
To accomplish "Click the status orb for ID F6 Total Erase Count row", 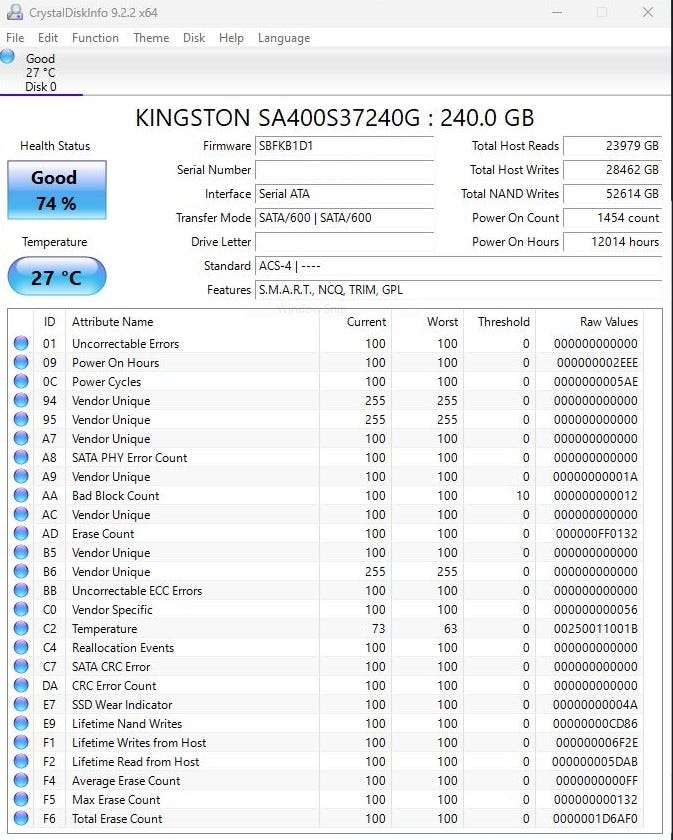I will pyautogui.click(x=21, y=819).
